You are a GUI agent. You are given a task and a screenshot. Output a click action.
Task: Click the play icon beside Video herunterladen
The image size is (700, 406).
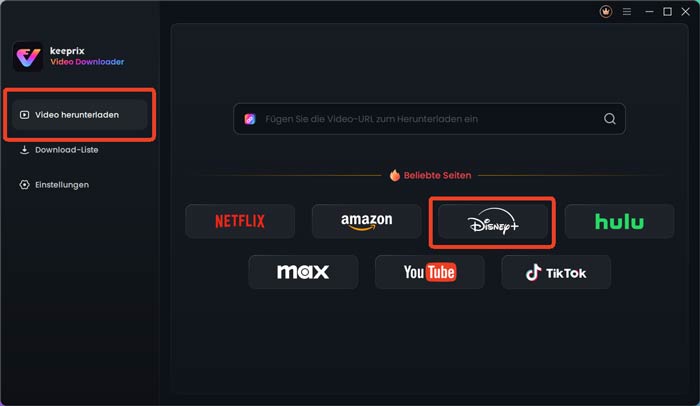(25, 115)
